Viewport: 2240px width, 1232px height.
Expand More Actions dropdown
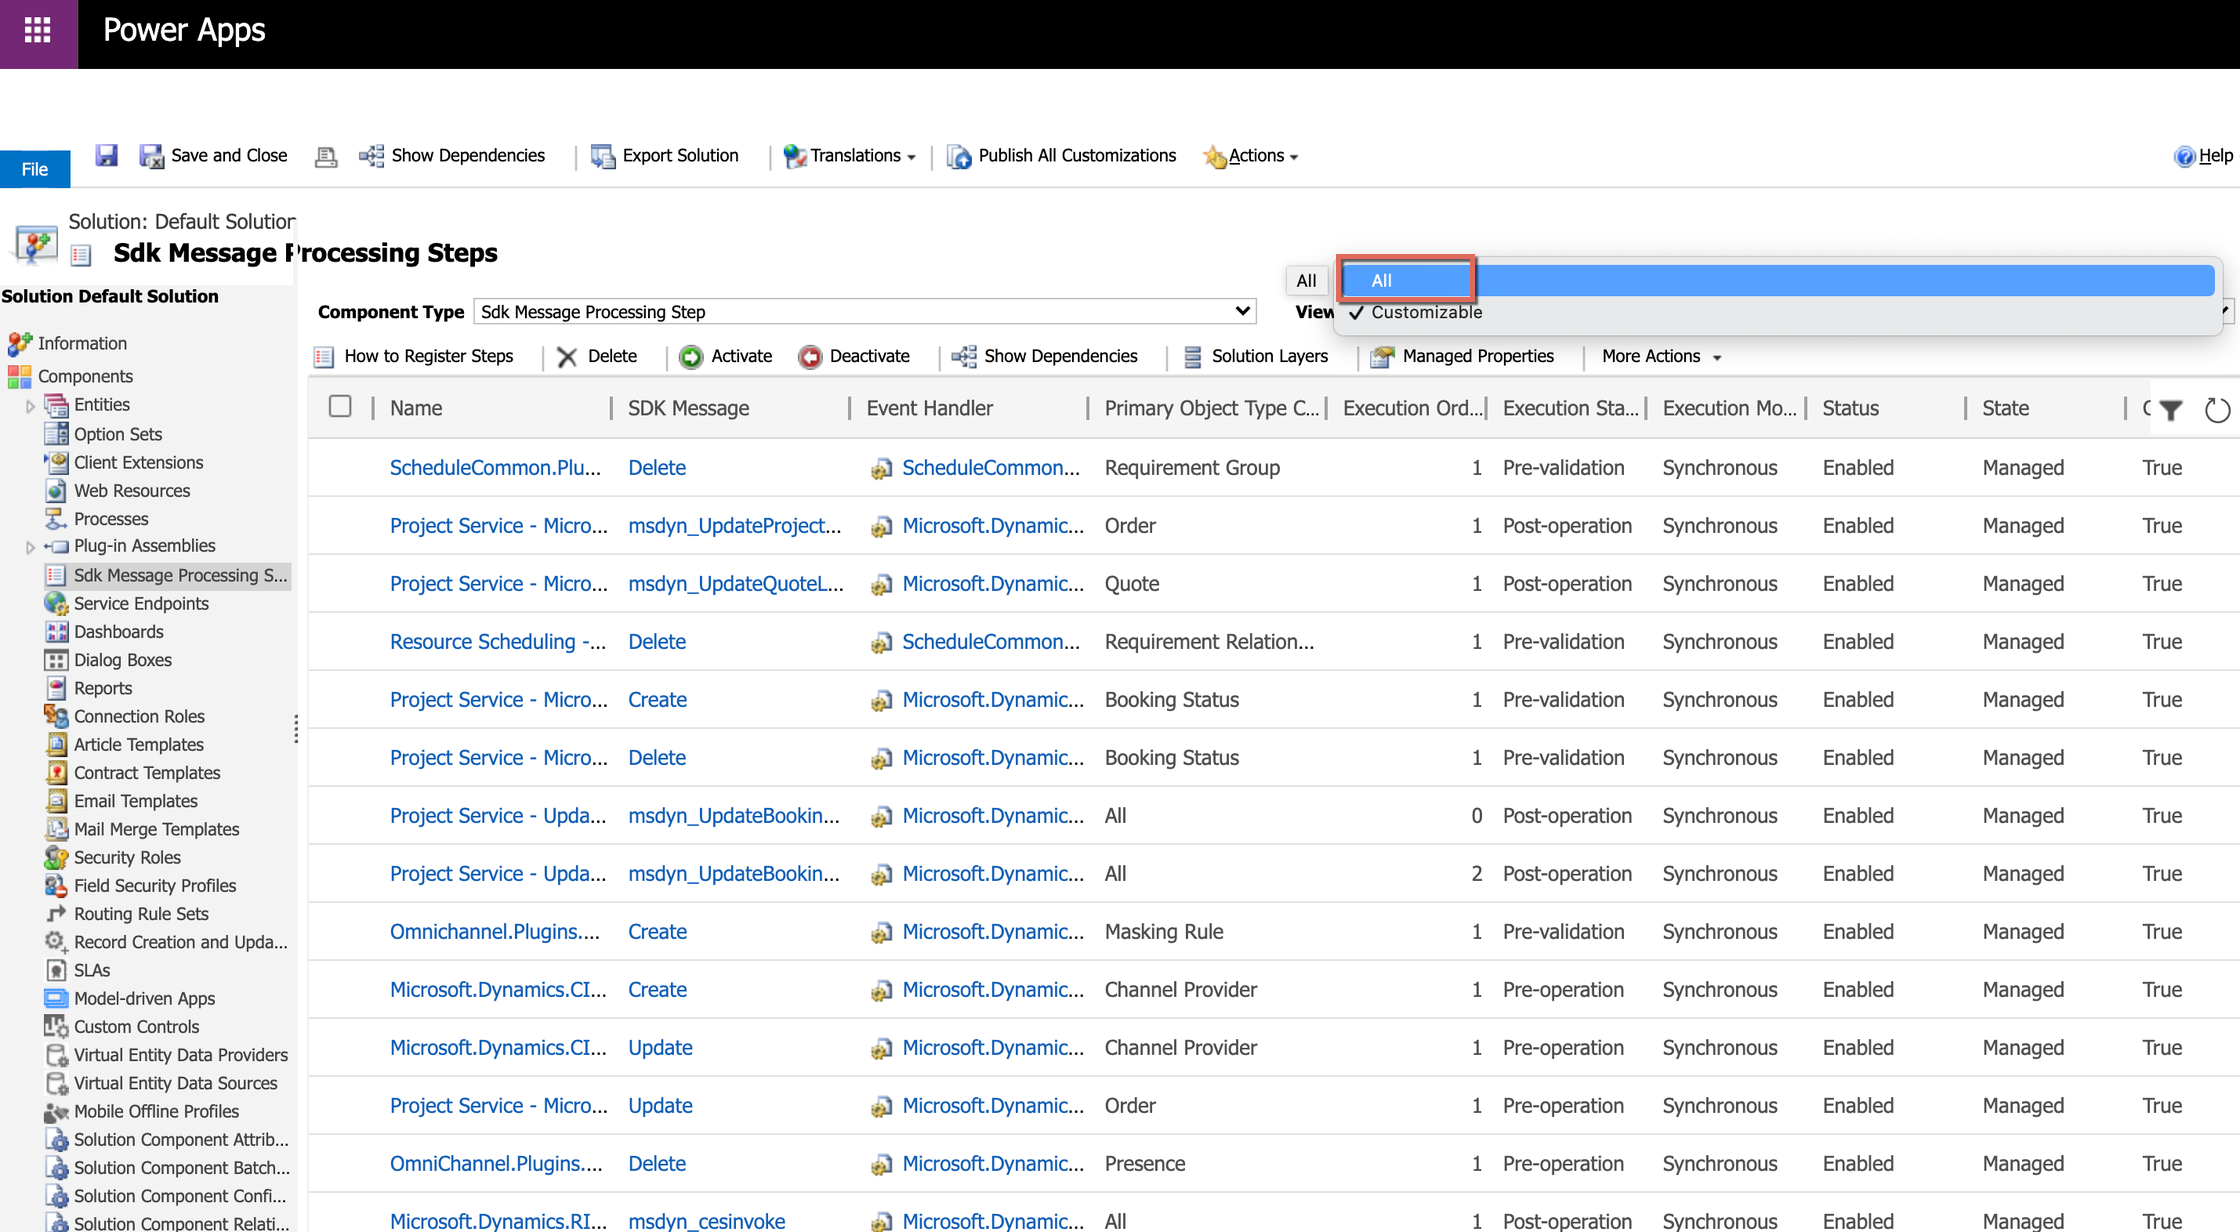(1661, 357)
